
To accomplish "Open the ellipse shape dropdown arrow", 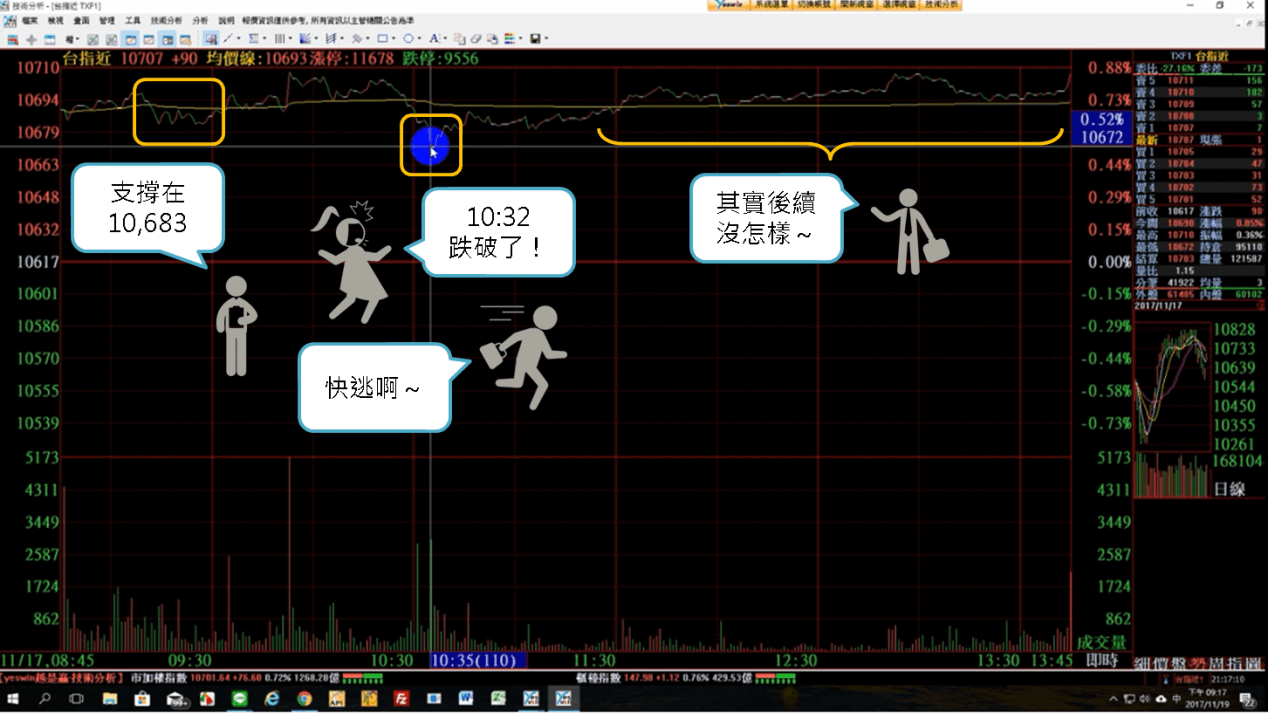I will [419, 39].
